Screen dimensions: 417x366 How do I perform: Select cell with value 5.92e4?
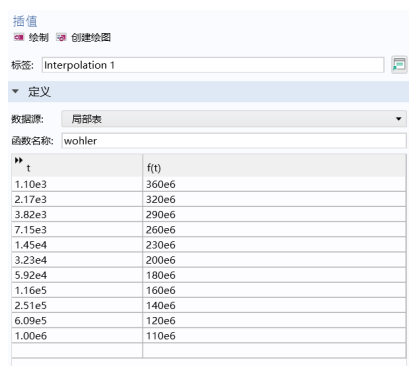click(77, 275)
